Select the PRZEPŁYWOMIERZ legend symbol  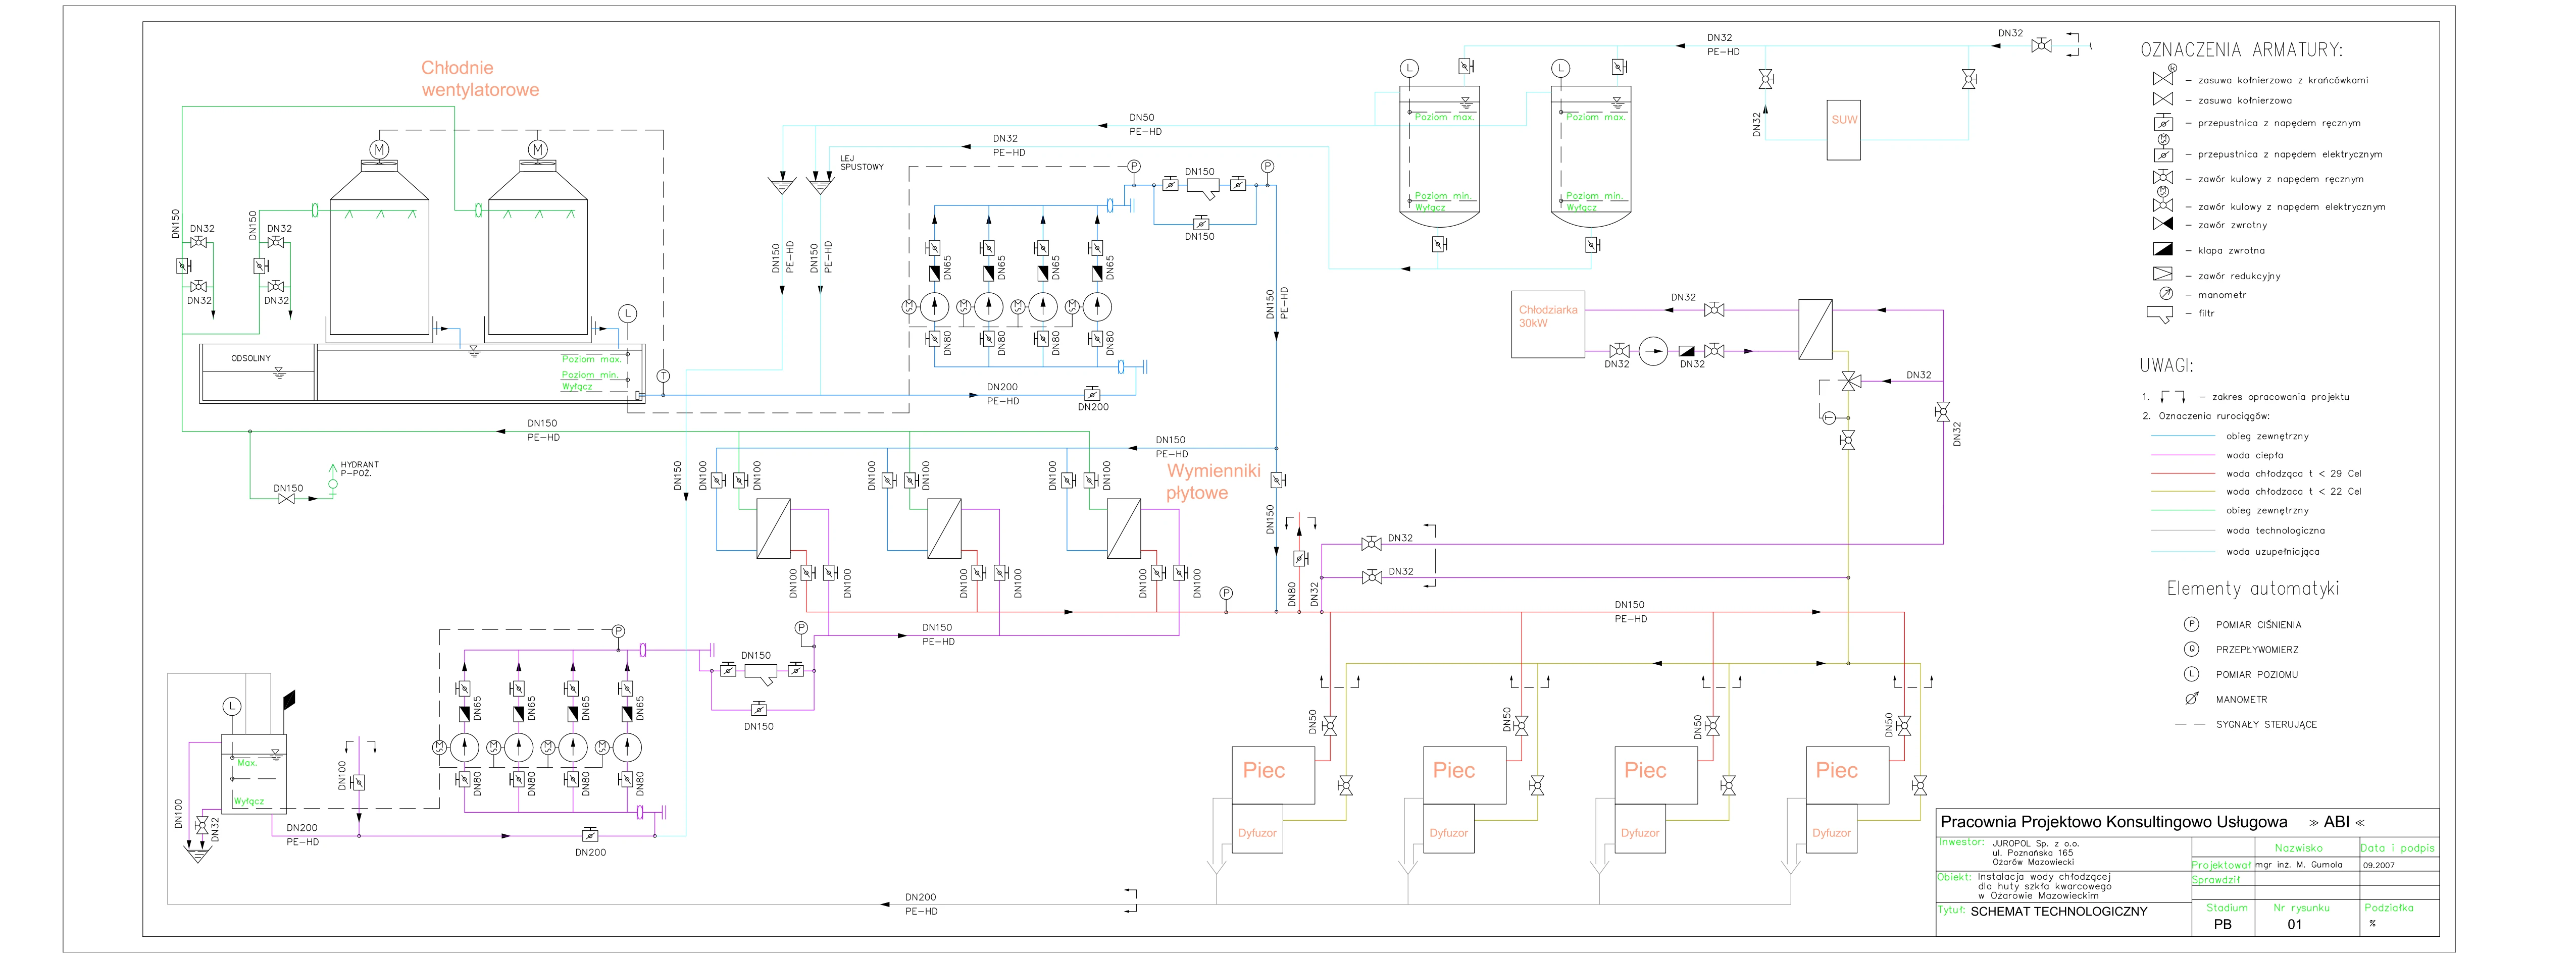(2191, 649)
